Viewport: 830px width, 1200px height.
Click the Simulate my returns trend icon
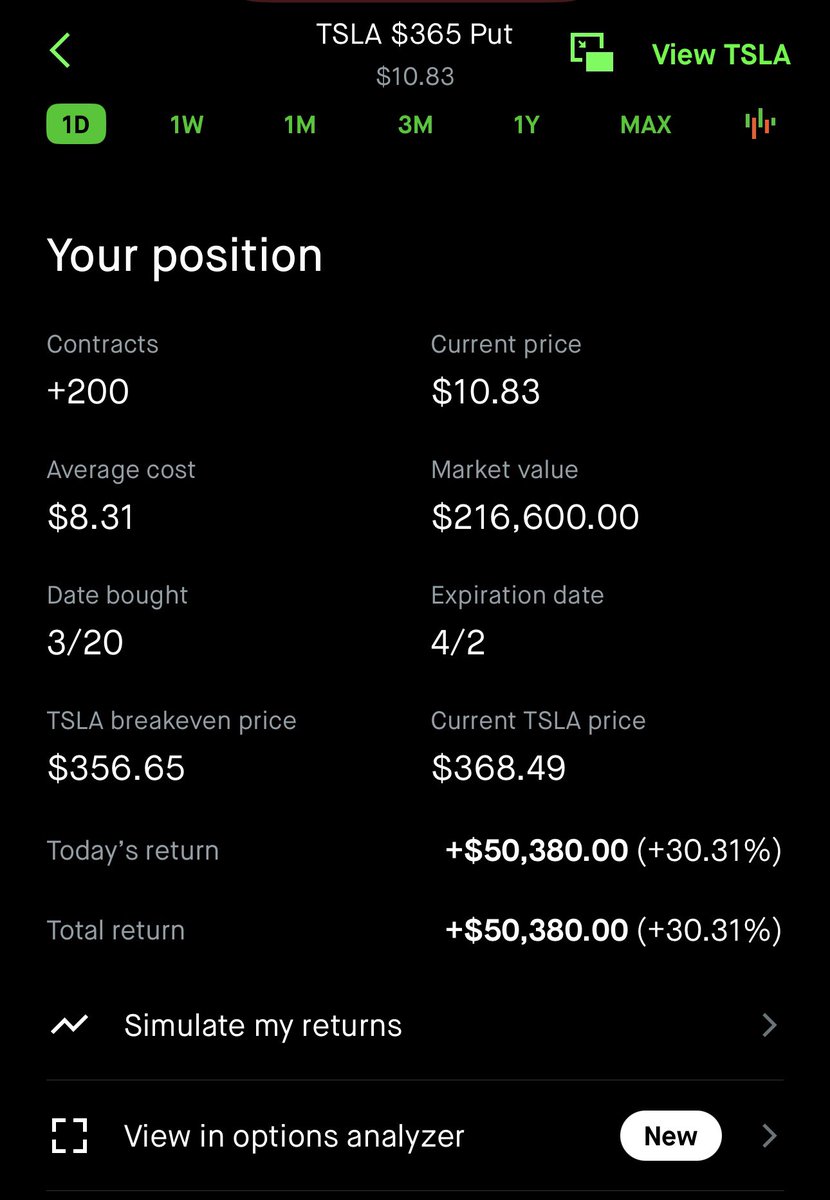click(x=69, y=1025)
